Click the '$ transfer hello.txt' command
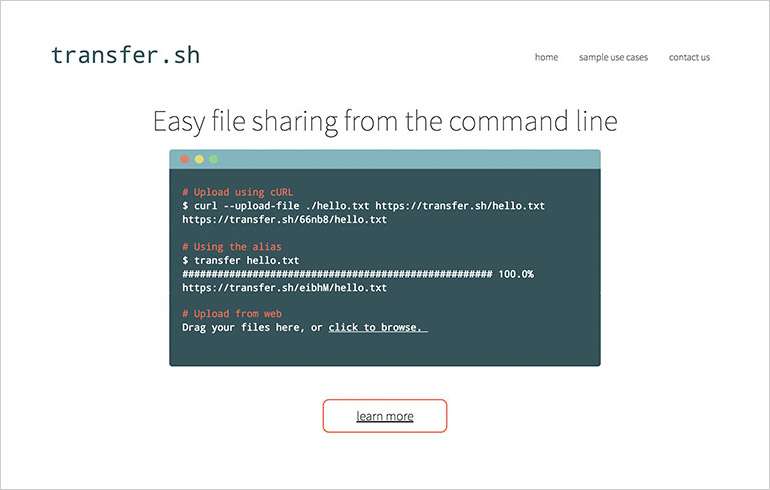 pos(240,260)
